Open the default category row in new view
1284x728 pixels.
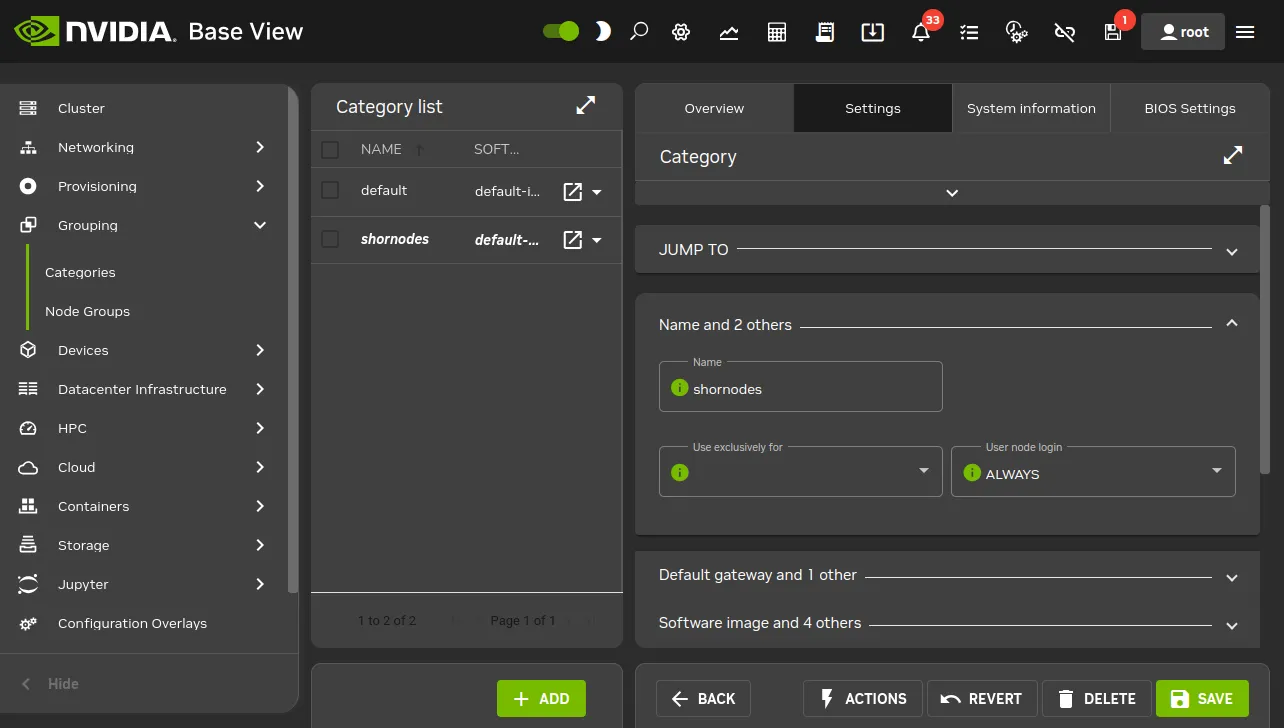[x=573, y=191]
